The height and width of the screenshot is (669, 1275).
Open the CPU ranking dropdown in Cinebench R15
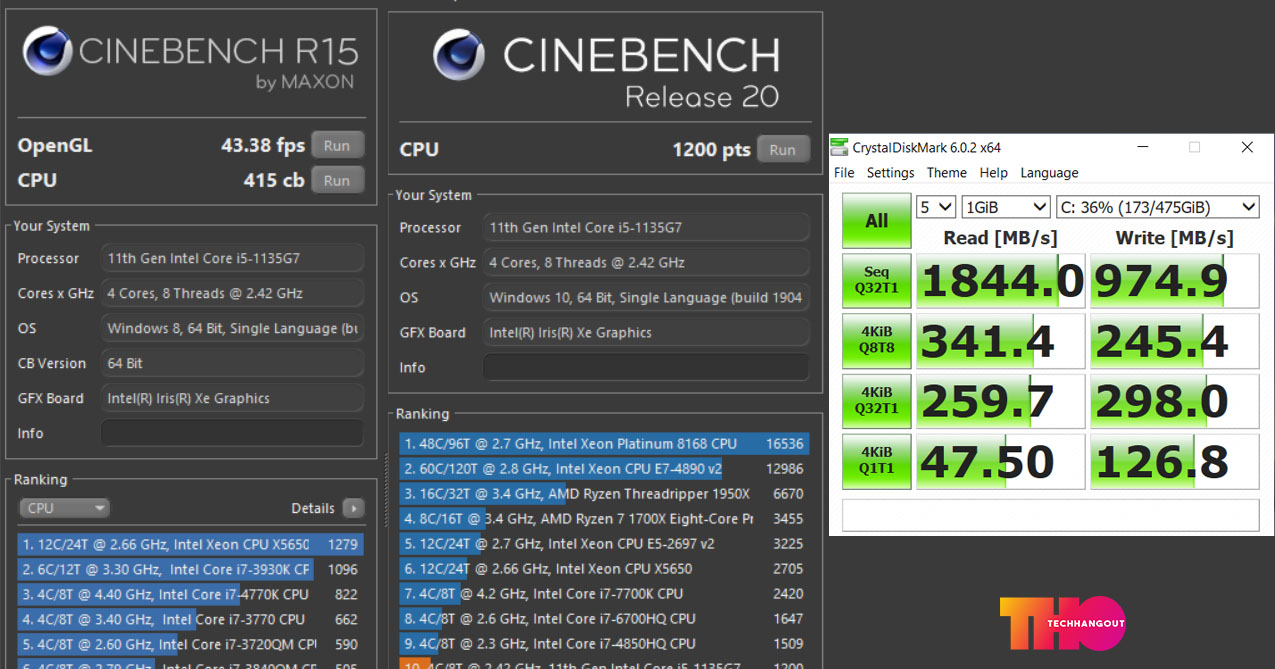point(64,508)
